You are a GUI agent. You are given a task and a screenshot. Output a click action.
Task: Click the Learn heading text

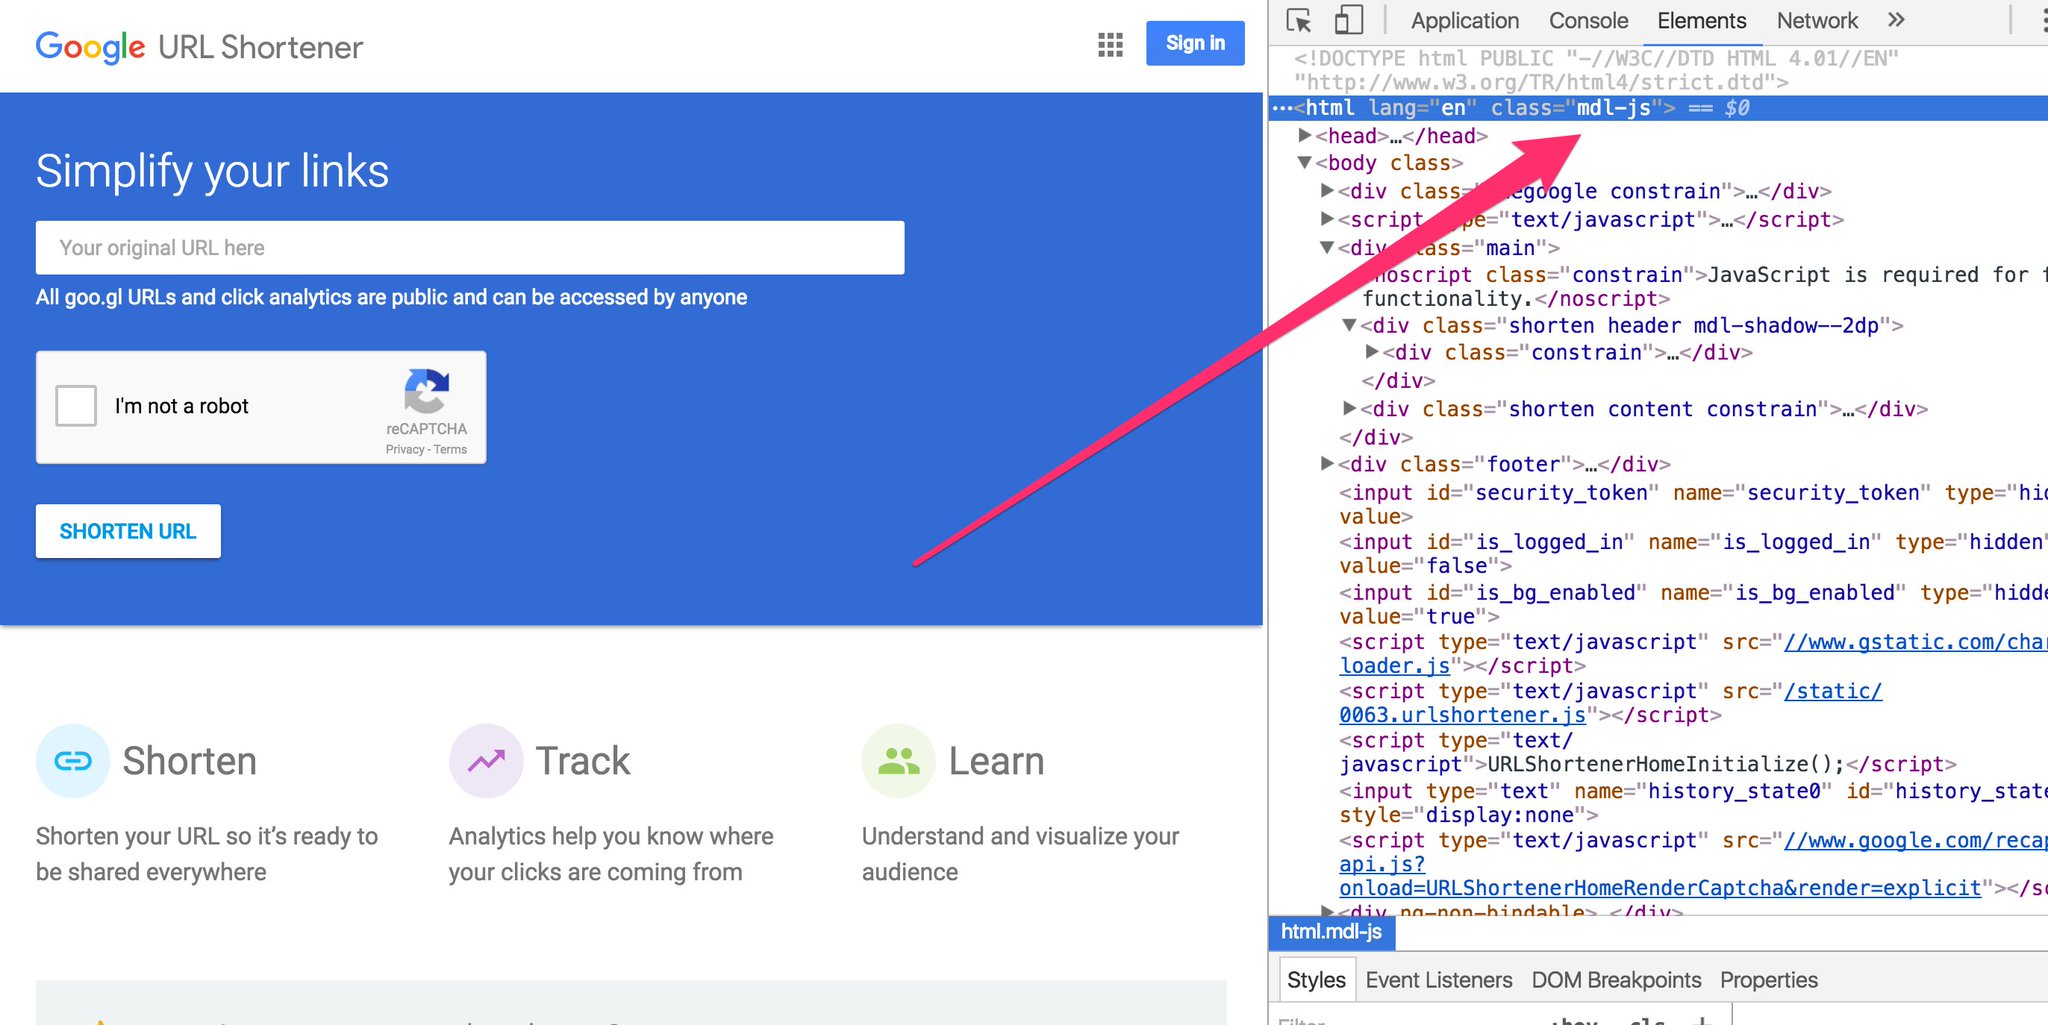pos(996,761)
